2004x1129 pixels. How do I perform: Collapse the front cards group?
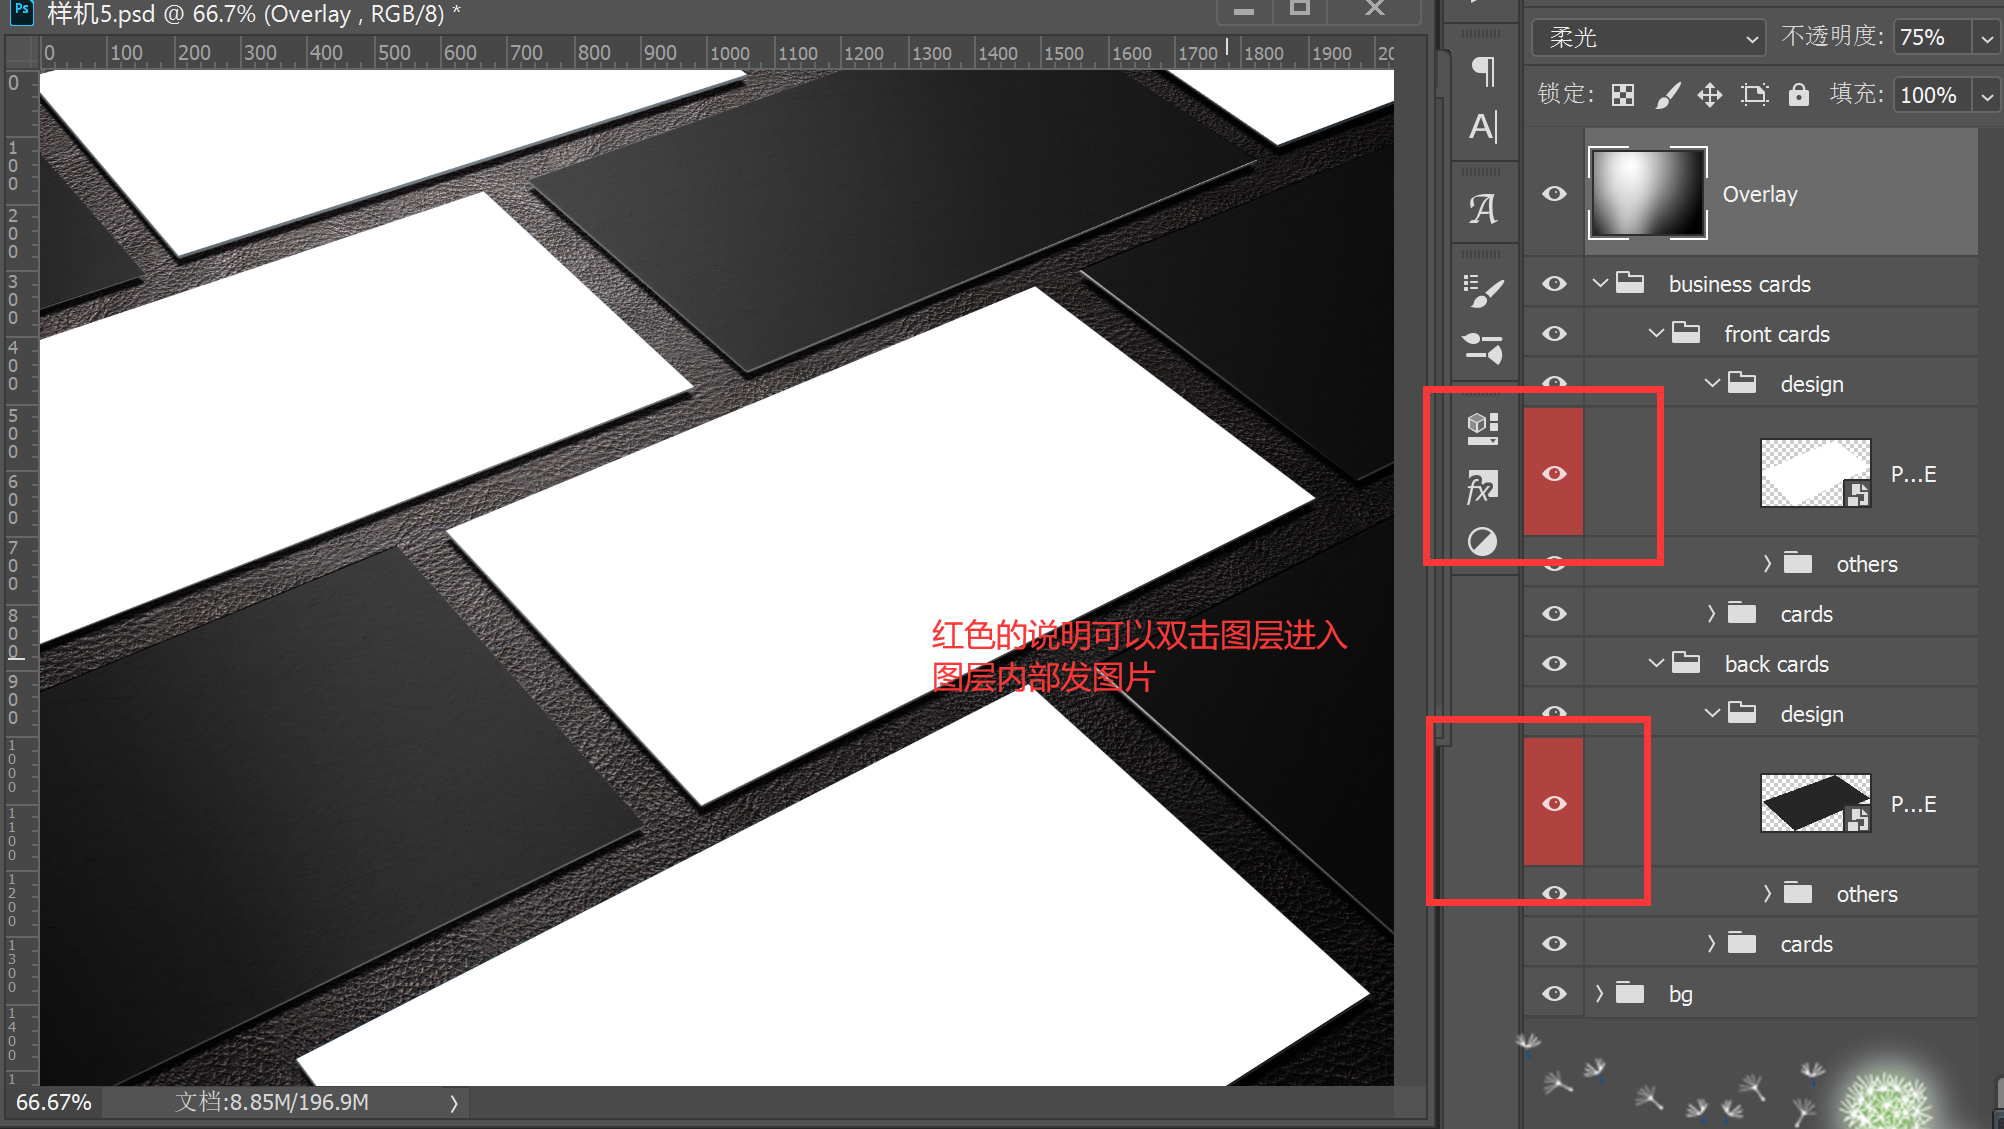(x=1656, y=333)
